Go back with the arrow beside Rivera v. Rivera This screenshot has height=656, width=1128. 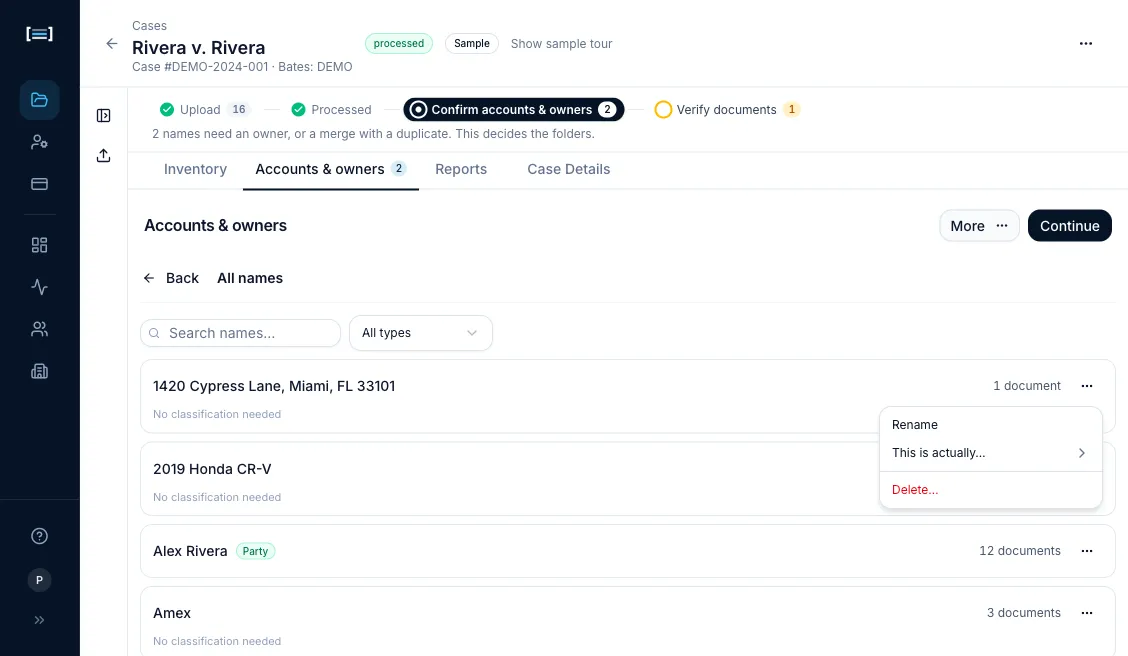tap(112, 44)
